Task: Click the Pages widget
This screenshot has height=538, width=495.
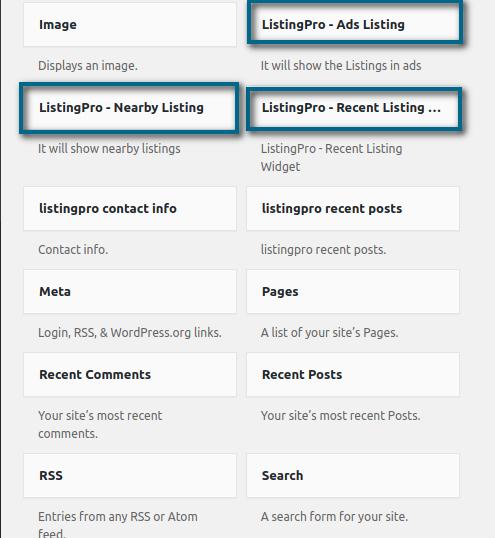Action: pos(353,292)
